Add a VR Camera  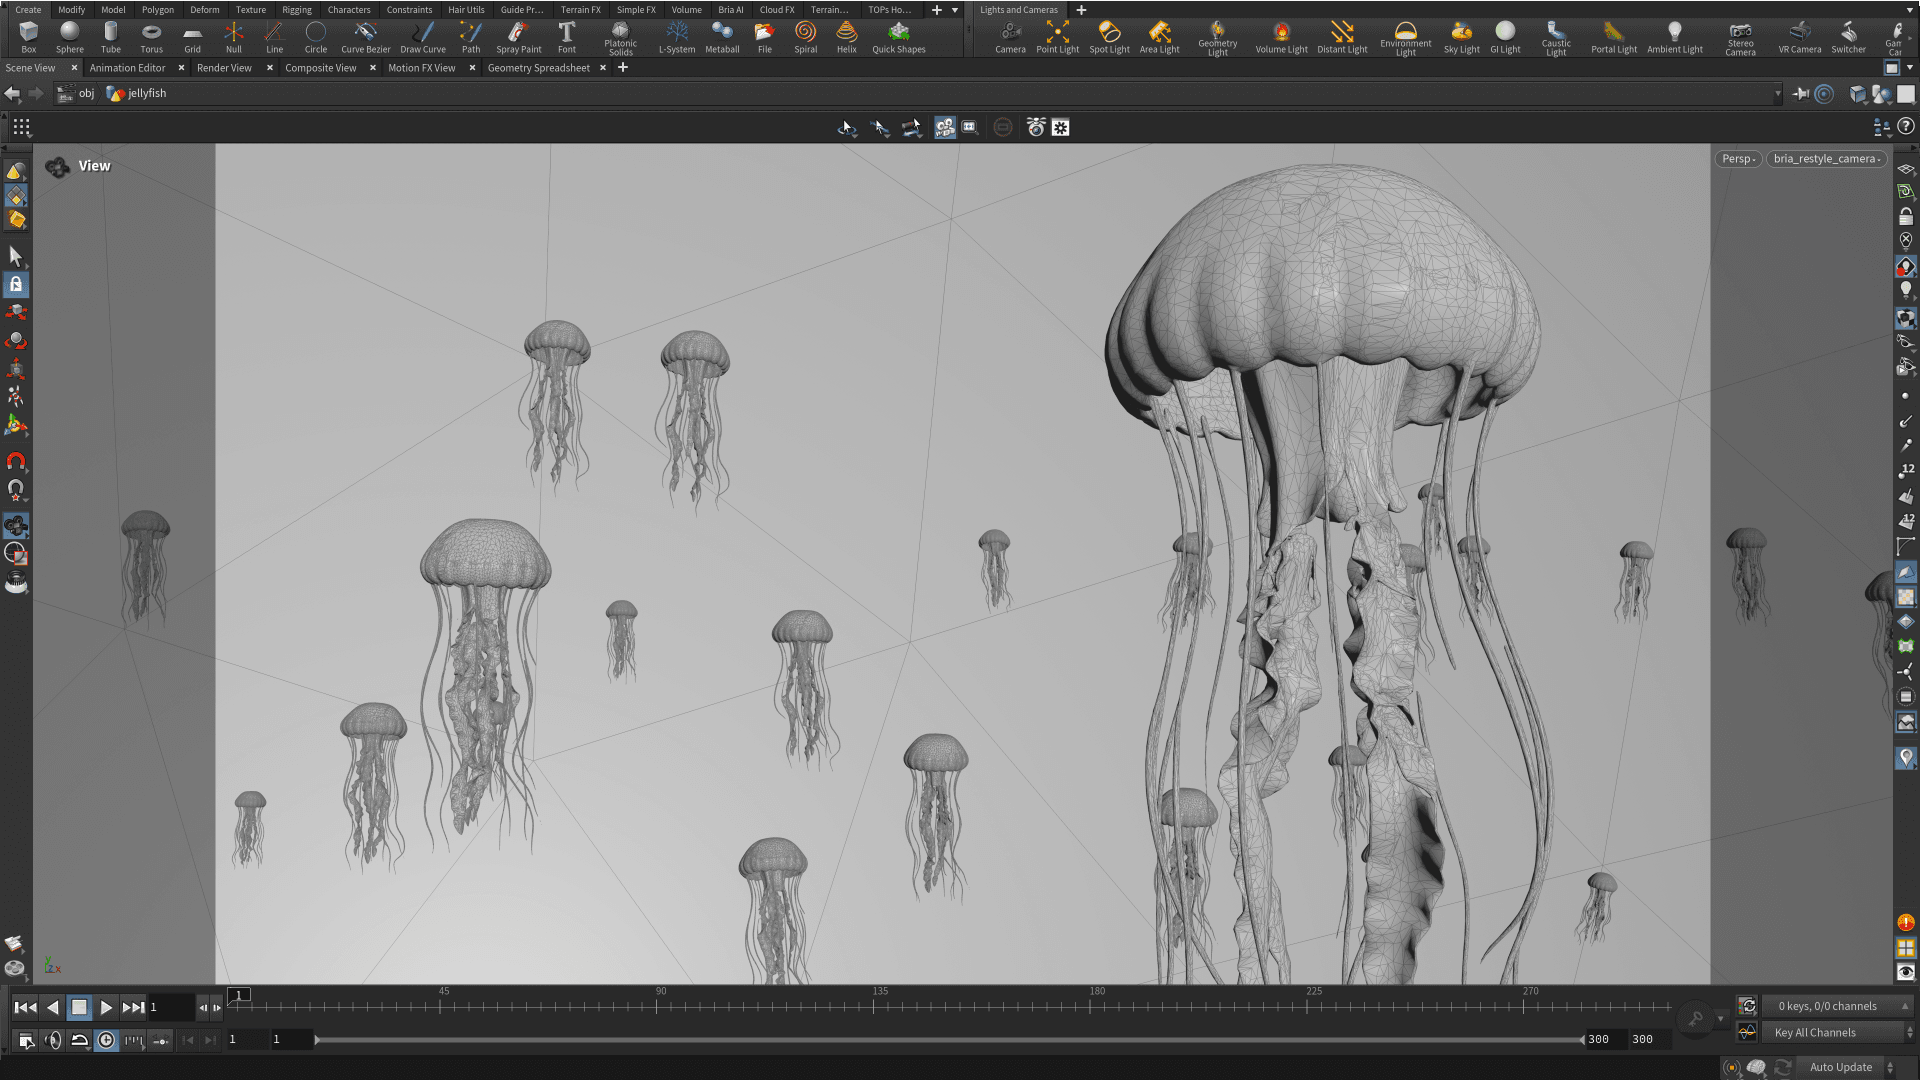1799,37
